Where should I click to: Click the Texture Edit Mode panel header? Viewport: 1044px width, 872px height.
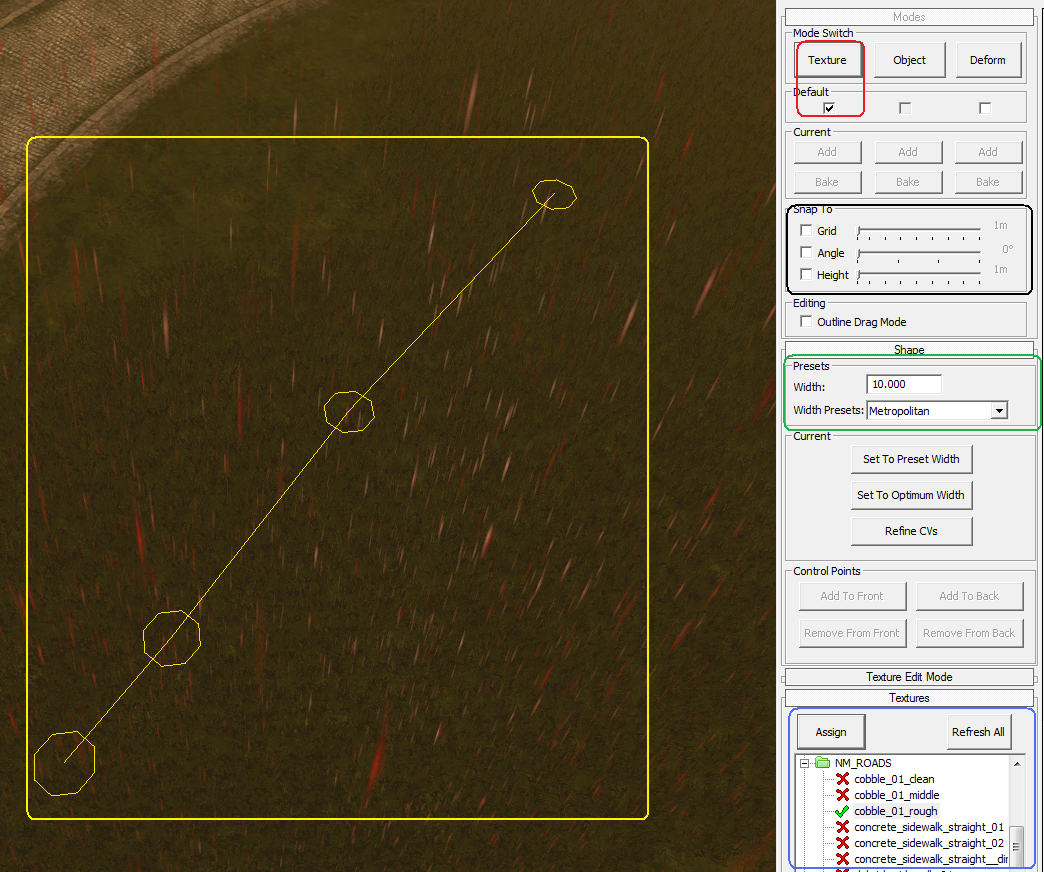coord(909,676)
